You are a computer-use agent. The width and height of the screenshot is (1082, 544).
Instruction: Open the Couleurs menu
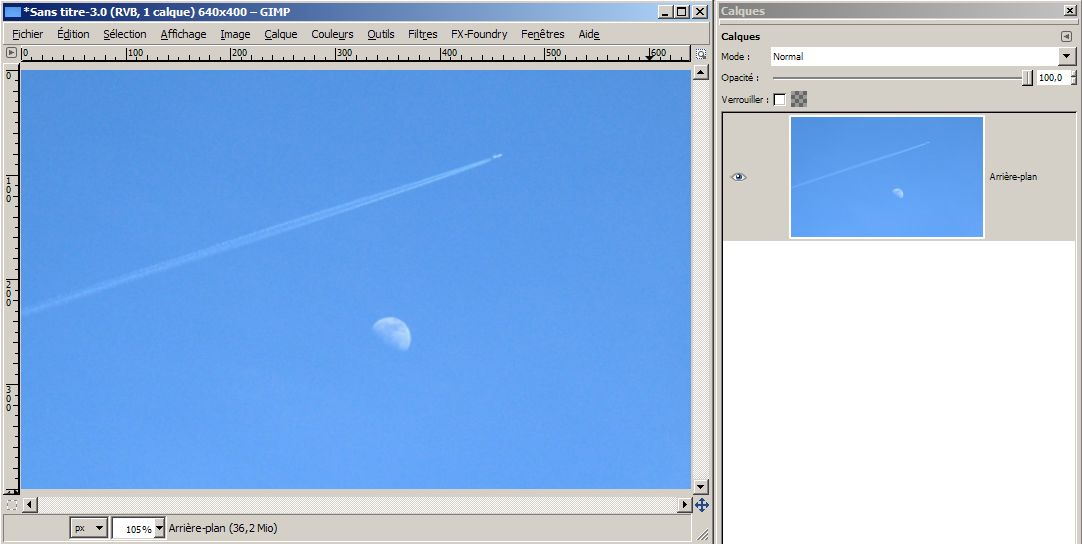tap(332, 34)
